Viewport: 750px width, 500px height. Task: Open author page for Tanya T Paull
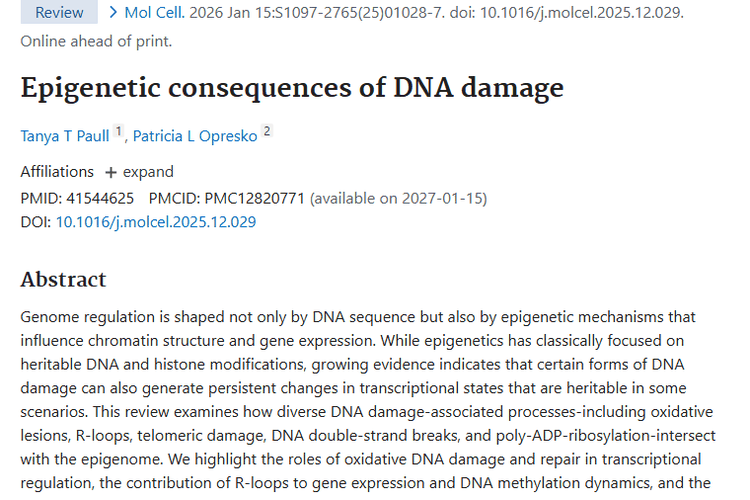pyautogui.click(x=65, y=135)
